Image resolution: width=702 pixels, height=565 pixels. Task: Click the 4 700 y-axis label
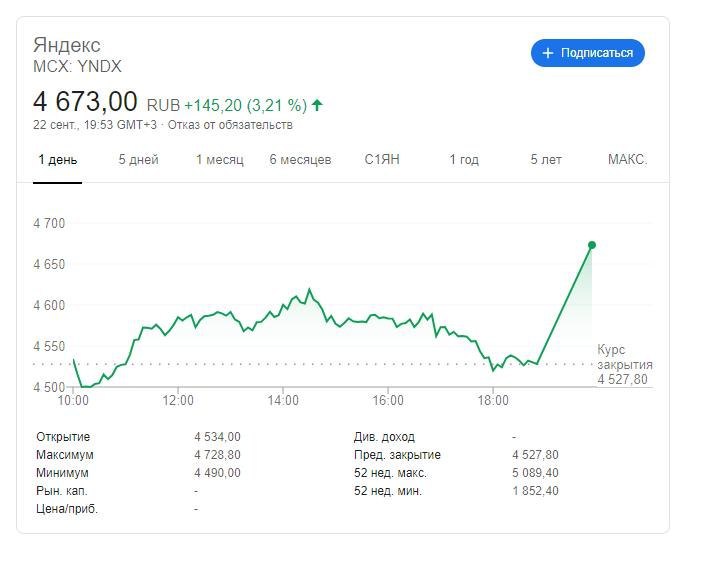coord(49,223)
